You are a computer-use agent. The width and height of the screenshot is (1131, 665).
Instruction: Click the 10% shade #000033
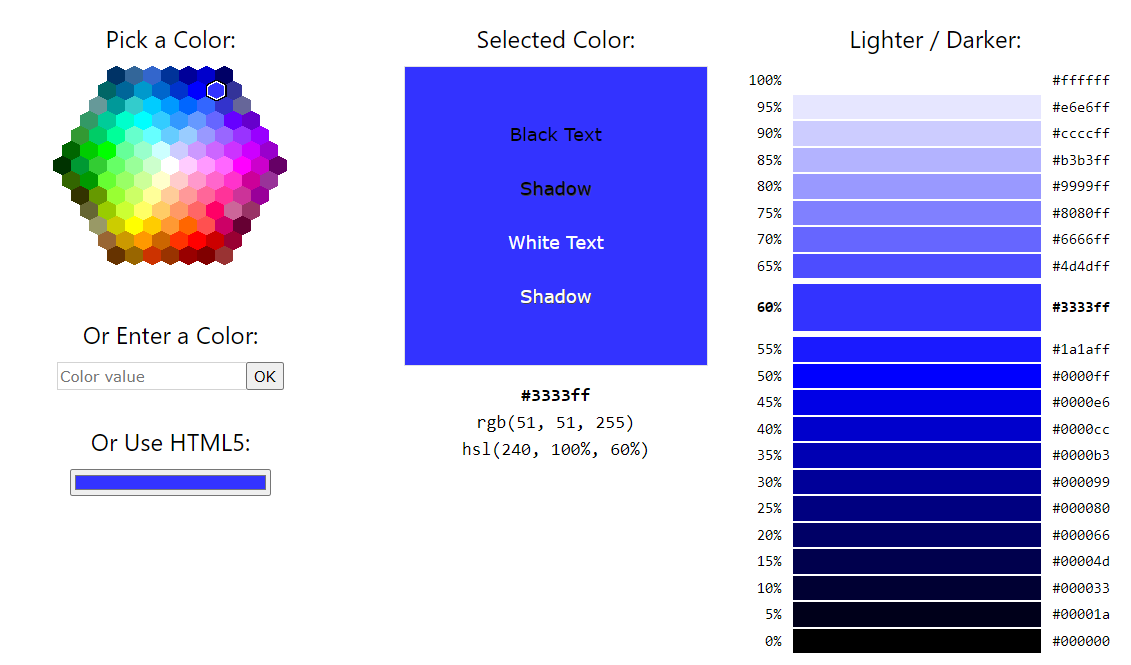pyautogui.click(x=916, y=588)
